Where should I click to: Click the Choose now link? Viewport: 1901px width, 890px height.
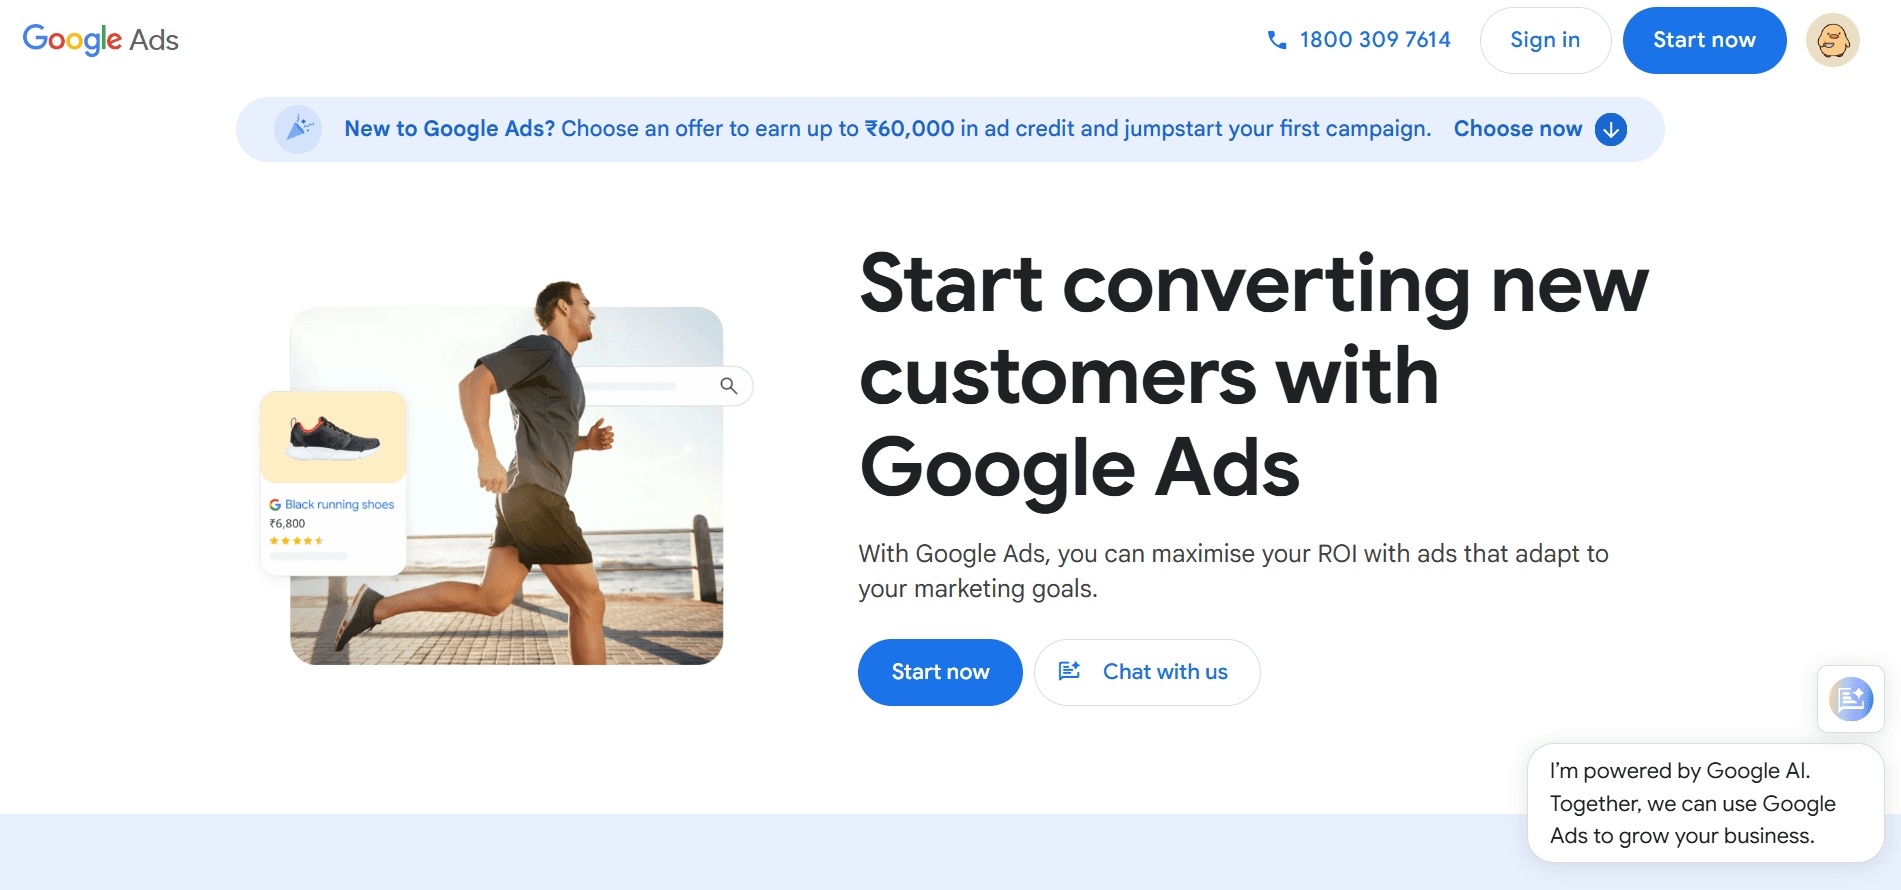(1518, 129)
